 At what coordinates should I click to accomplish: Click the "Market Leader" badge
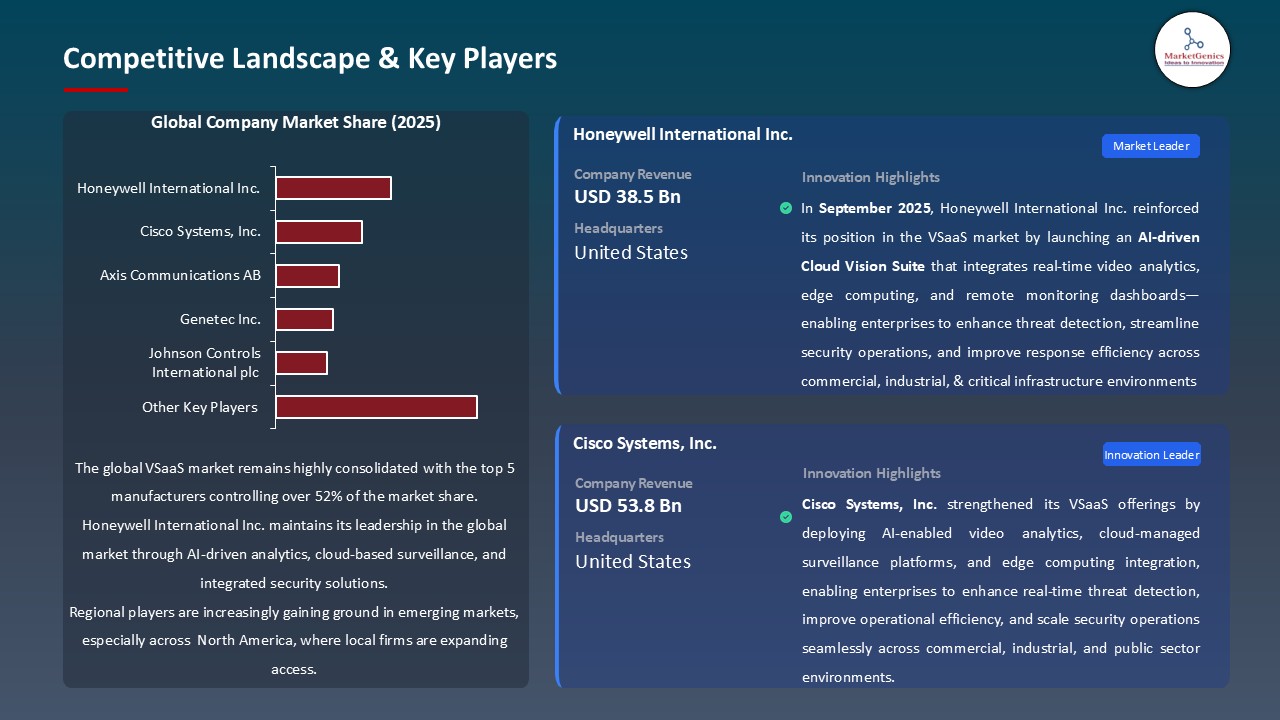tap(1150, 145)
